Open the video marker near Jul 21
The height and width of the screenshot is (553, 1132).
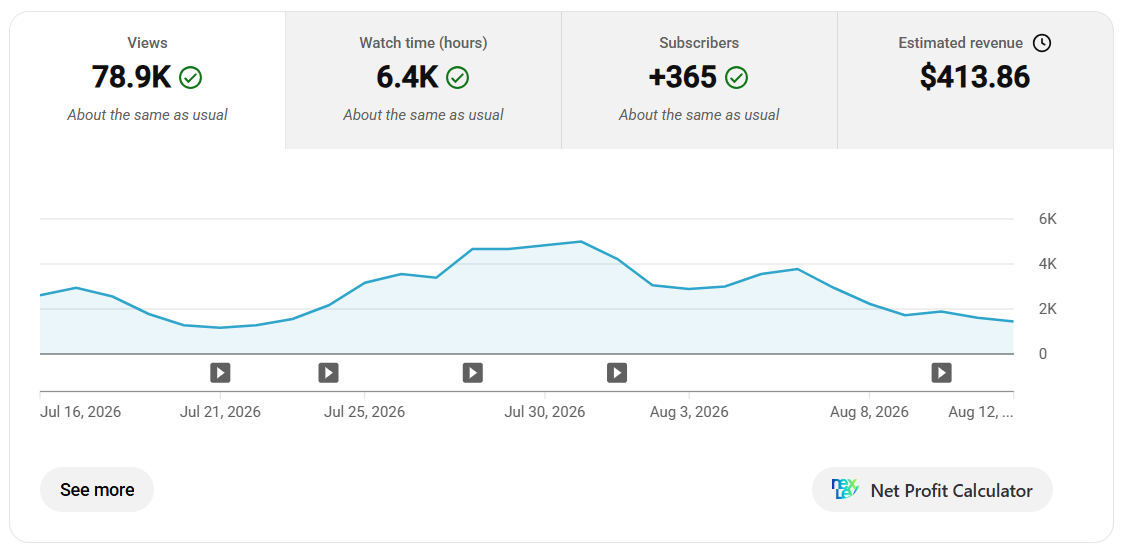(220, 373)
